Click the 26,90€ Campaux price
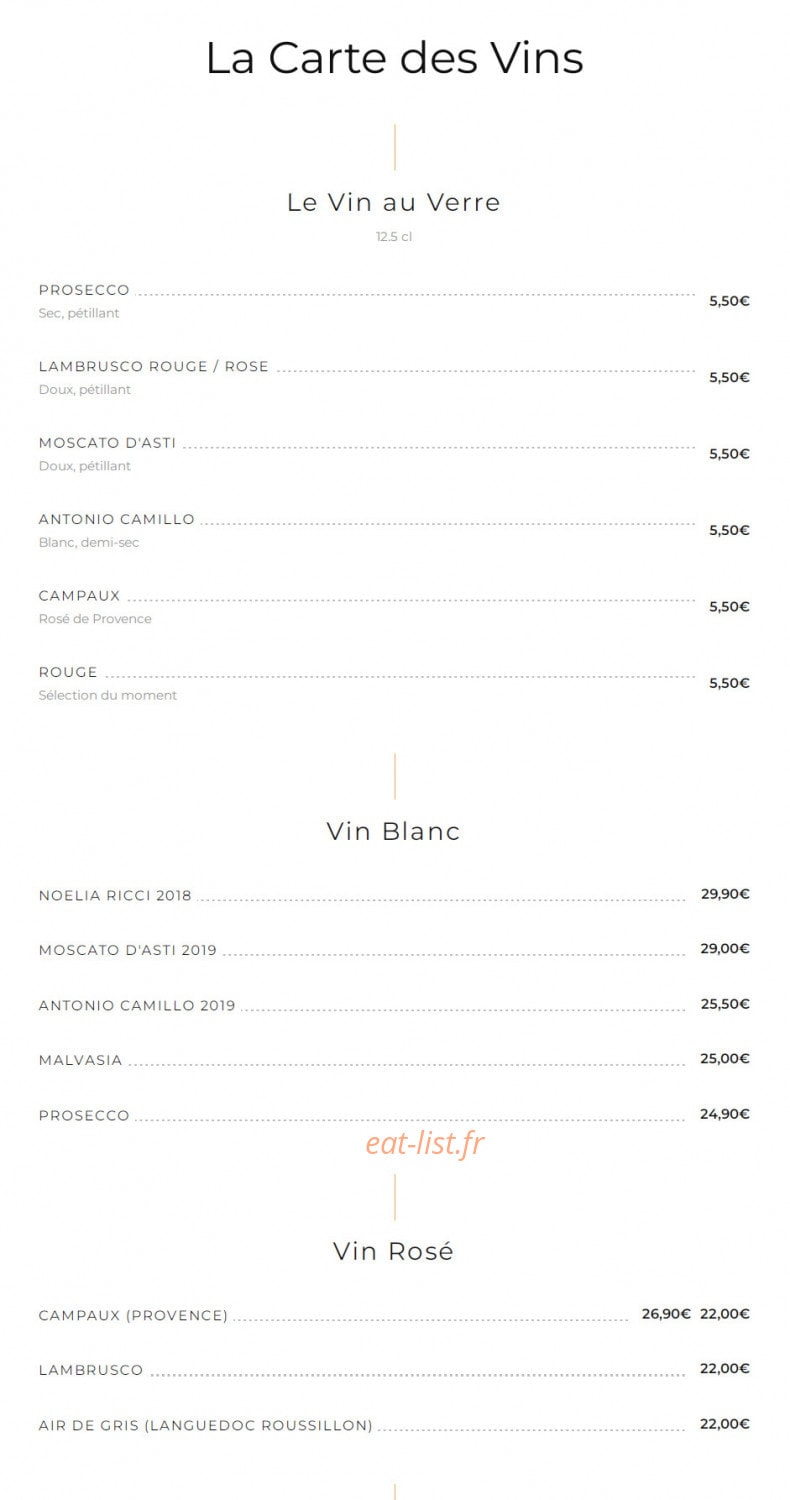 point(666,1314)
